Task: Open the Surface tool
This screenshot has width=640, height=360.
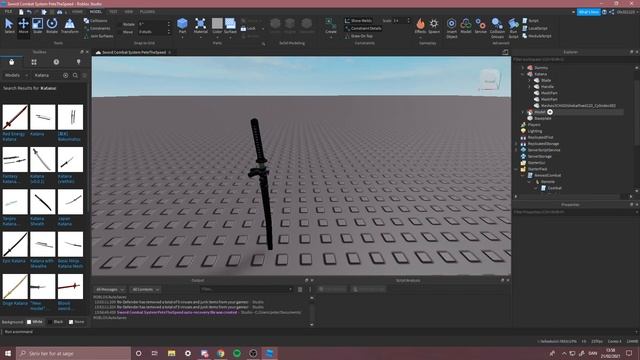Action: [x=230, y=26]
